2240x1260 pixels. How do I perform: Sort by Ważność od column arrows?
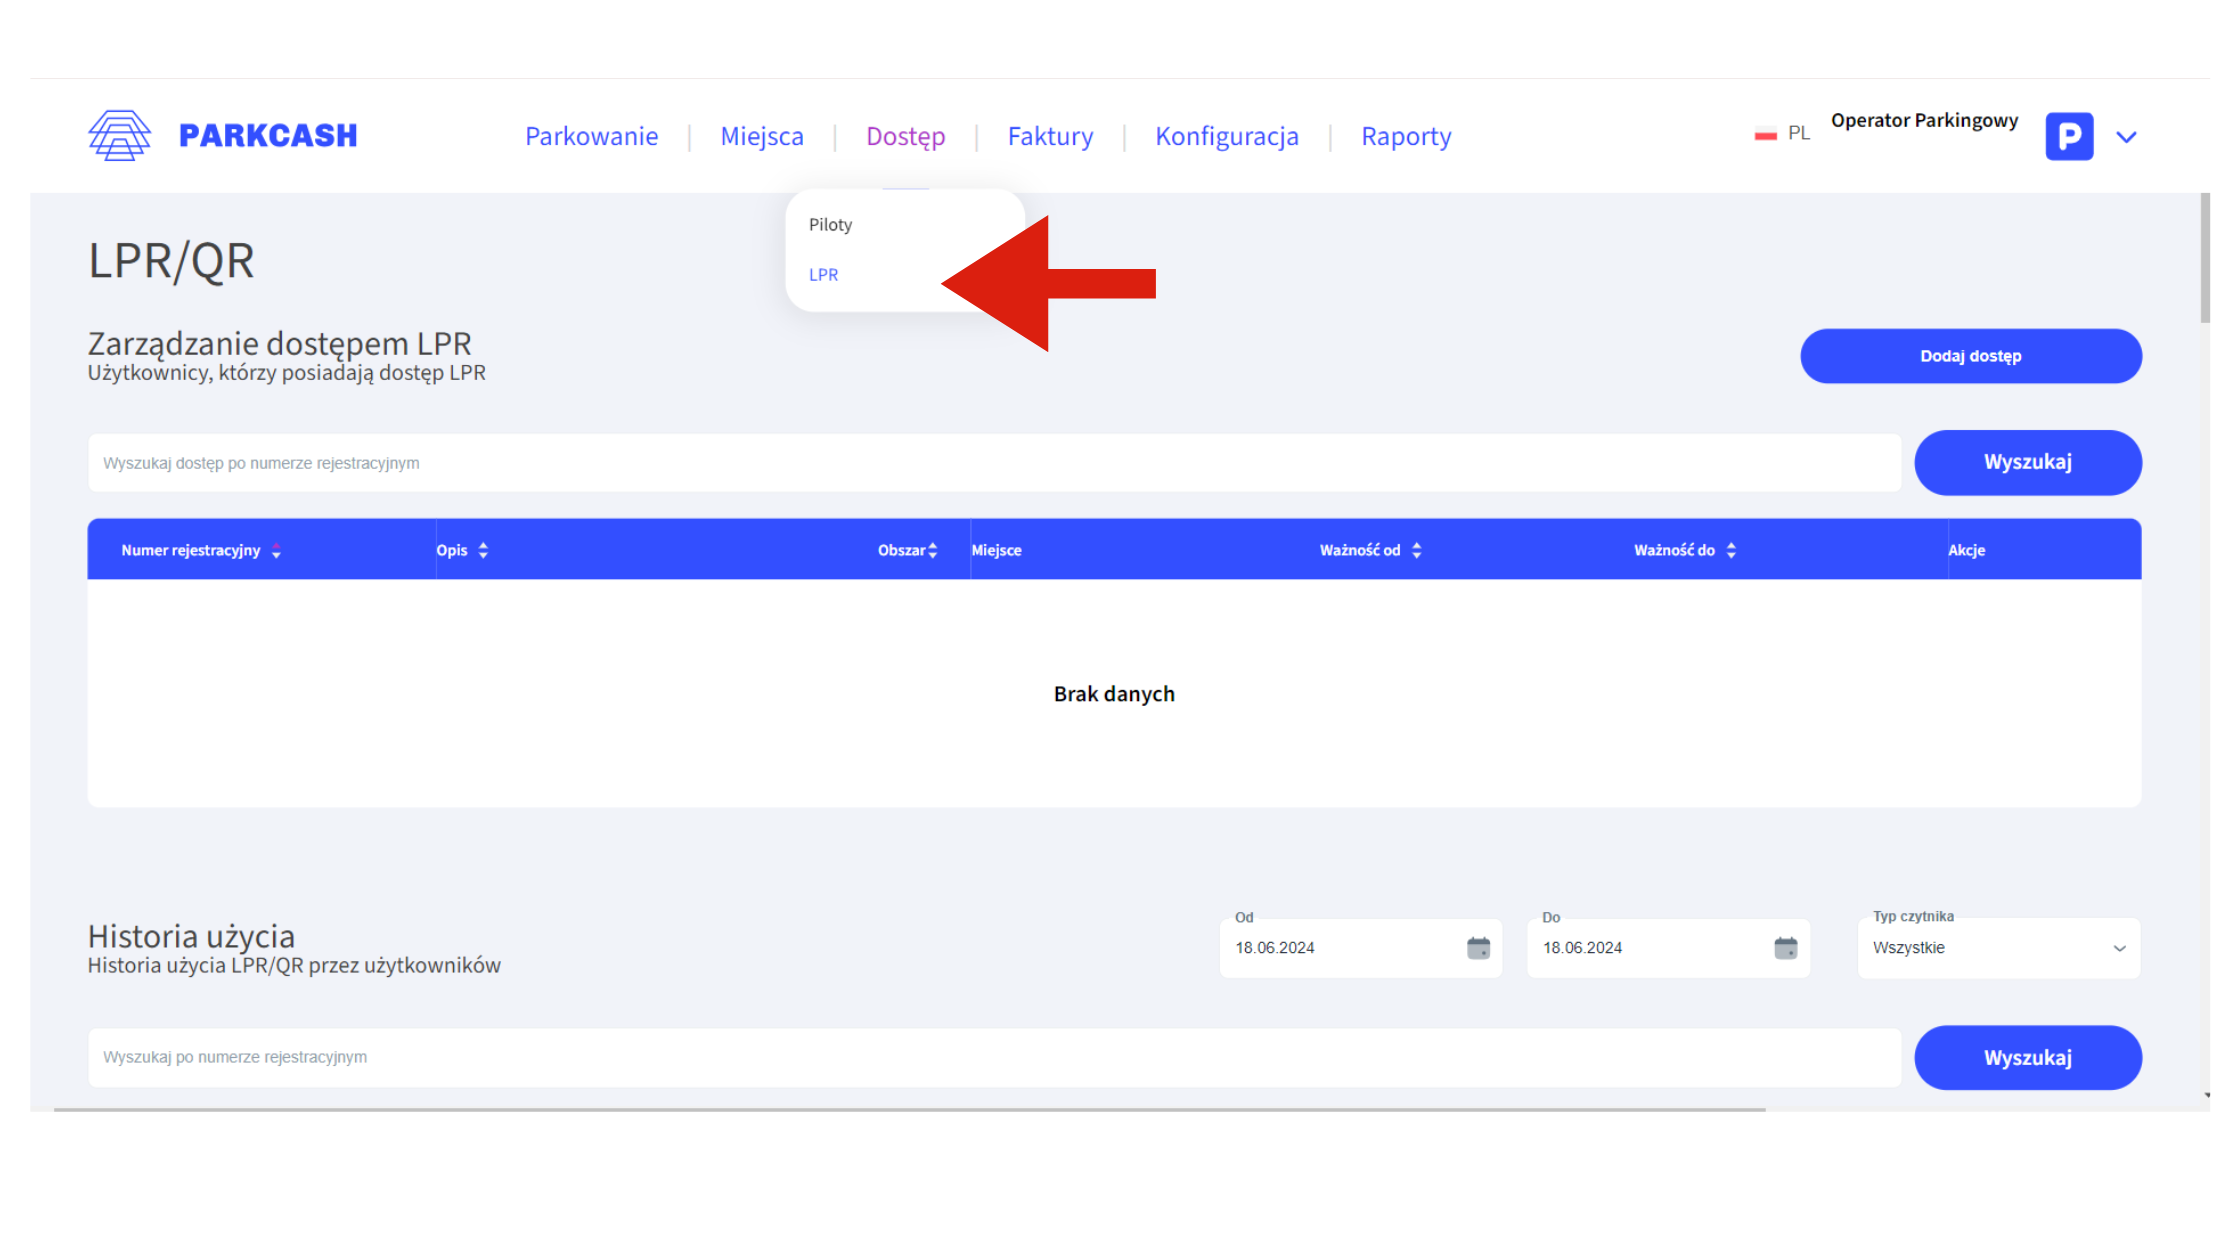1416,551
